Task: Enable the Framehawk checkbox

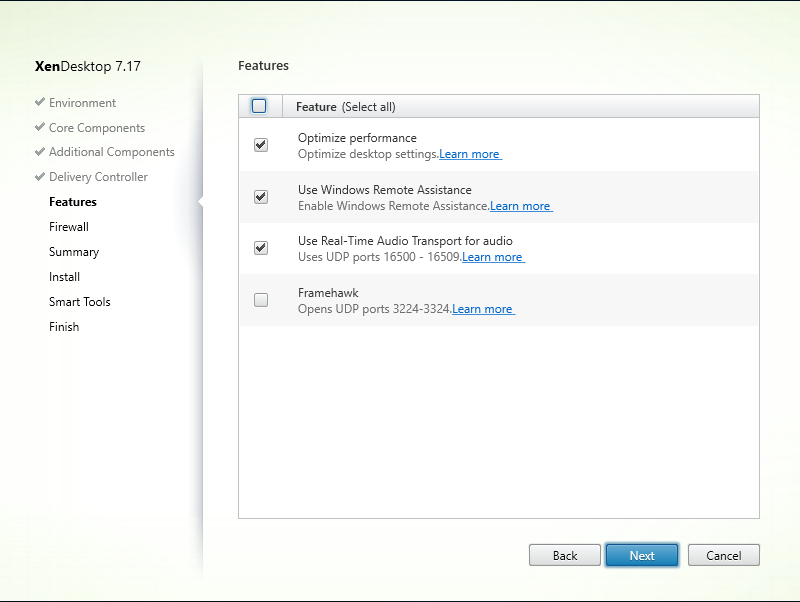Action: (x=261, y=300)
